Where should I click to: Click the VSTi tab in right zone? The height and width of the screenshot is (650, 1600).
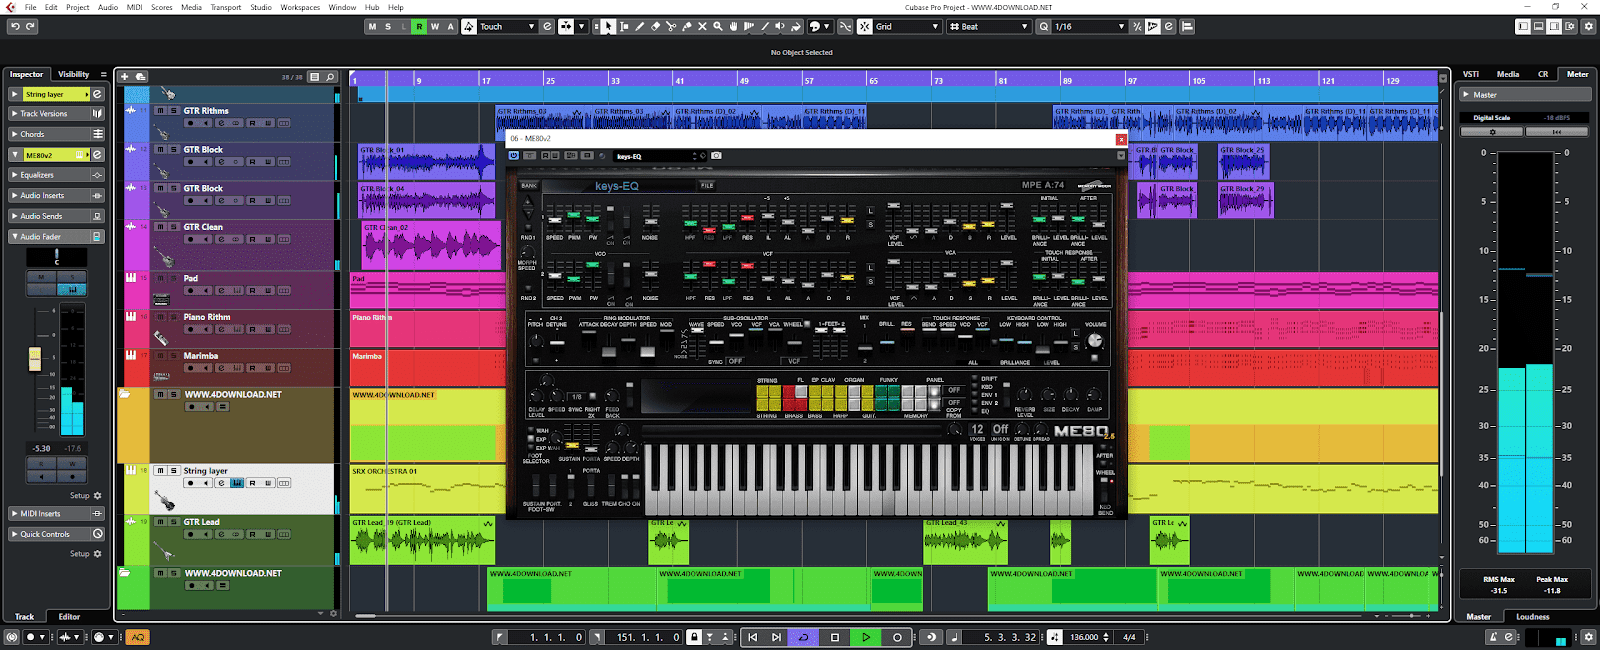click(1471, 74)
